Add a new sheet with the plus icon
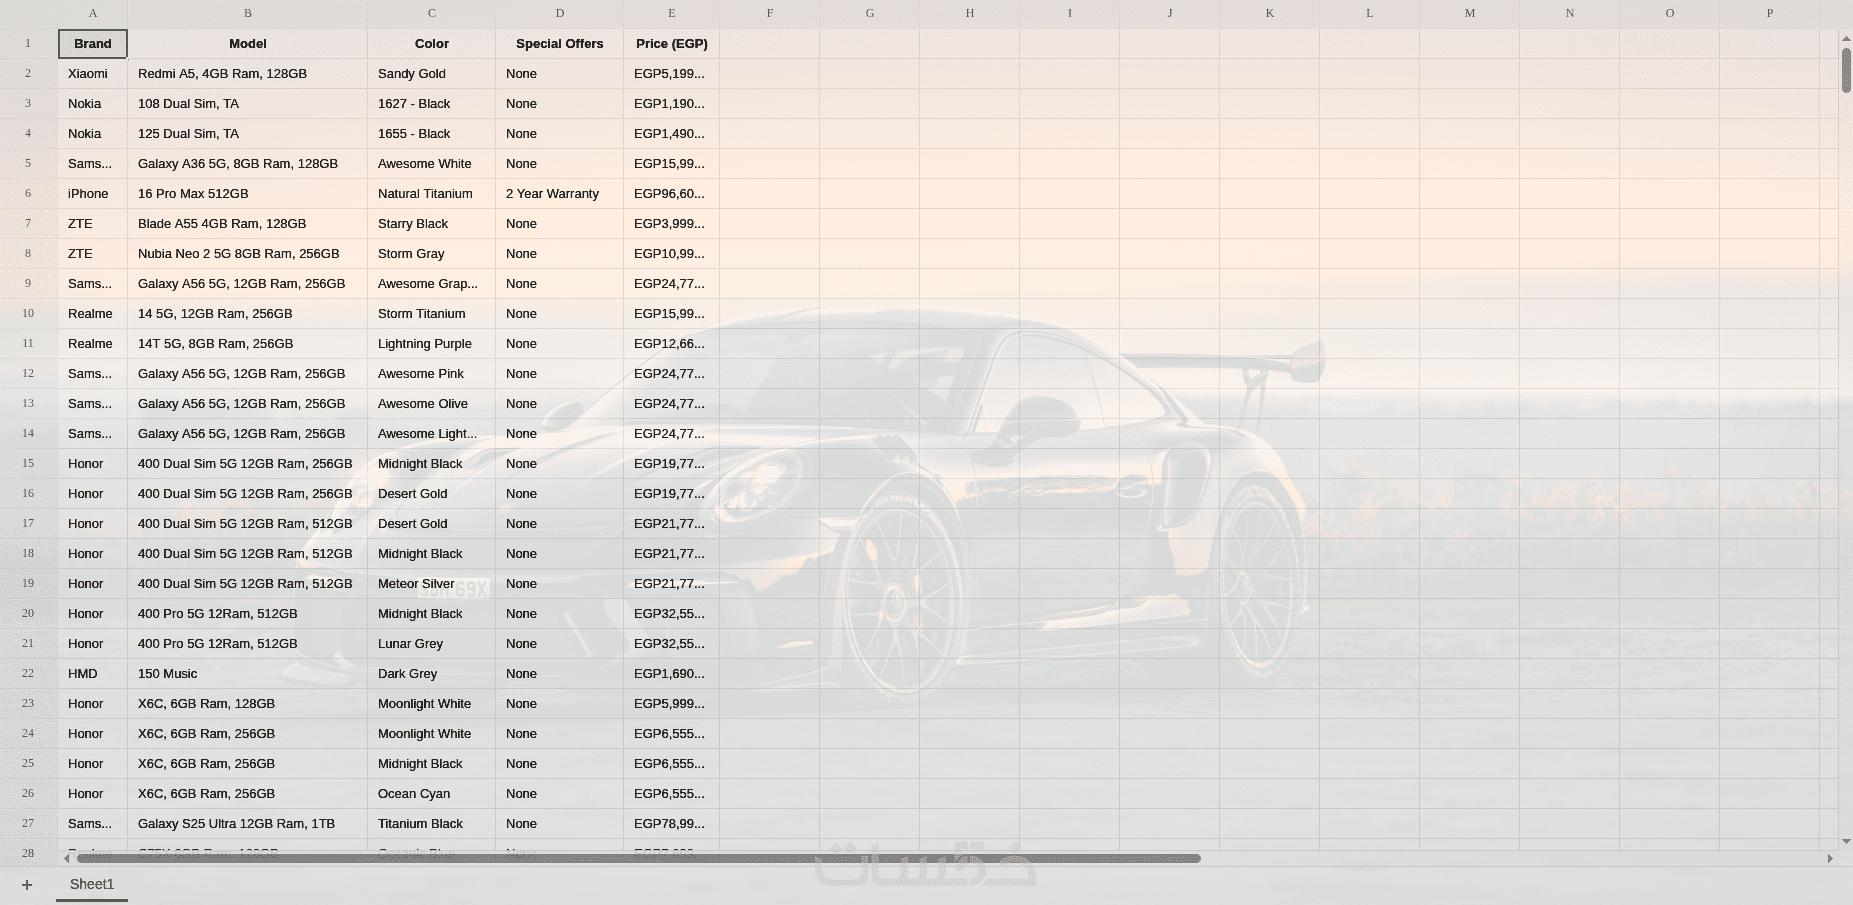 pyautogui.click(x=27, y=885)
